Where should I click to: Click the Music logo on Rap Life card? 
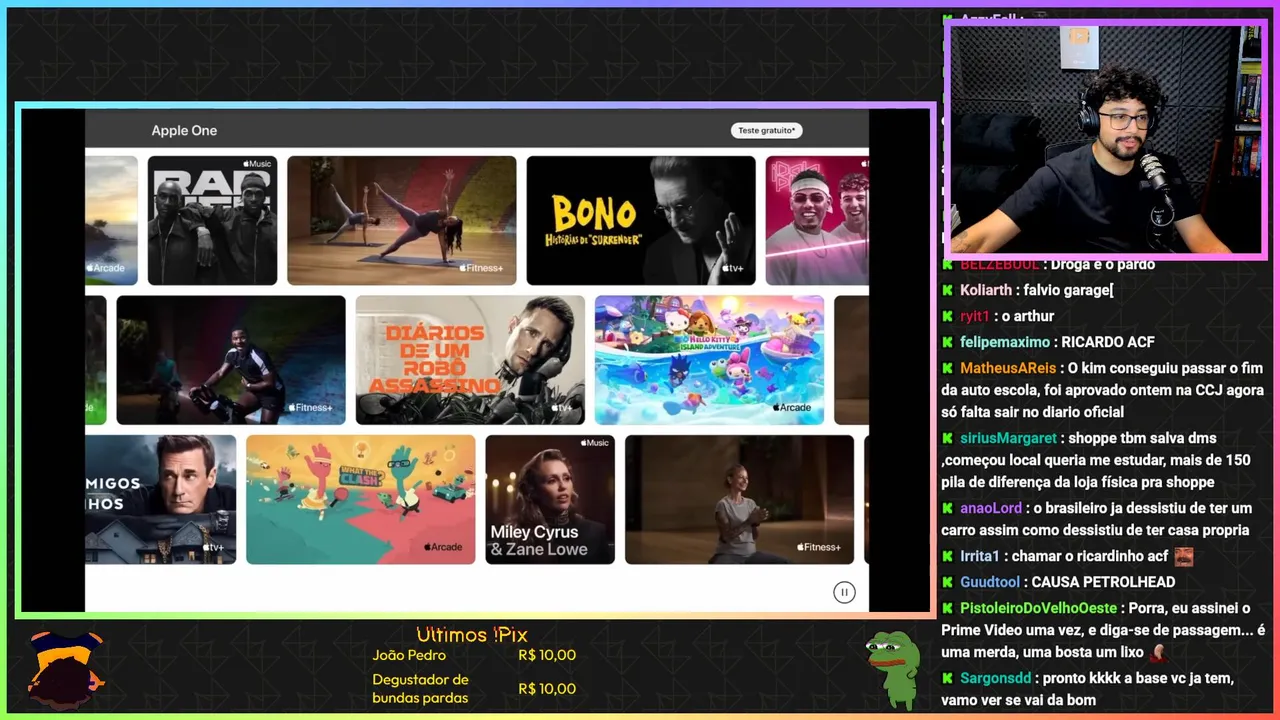pos(256,163)
